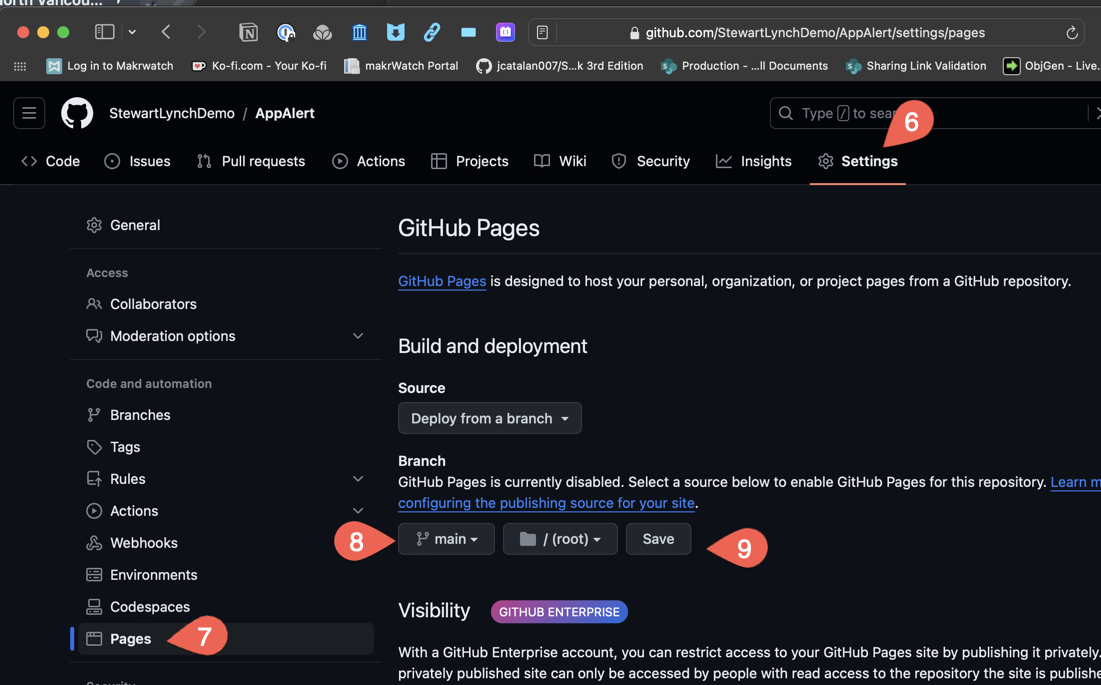Click the GitHub search field

pos(935,113)
